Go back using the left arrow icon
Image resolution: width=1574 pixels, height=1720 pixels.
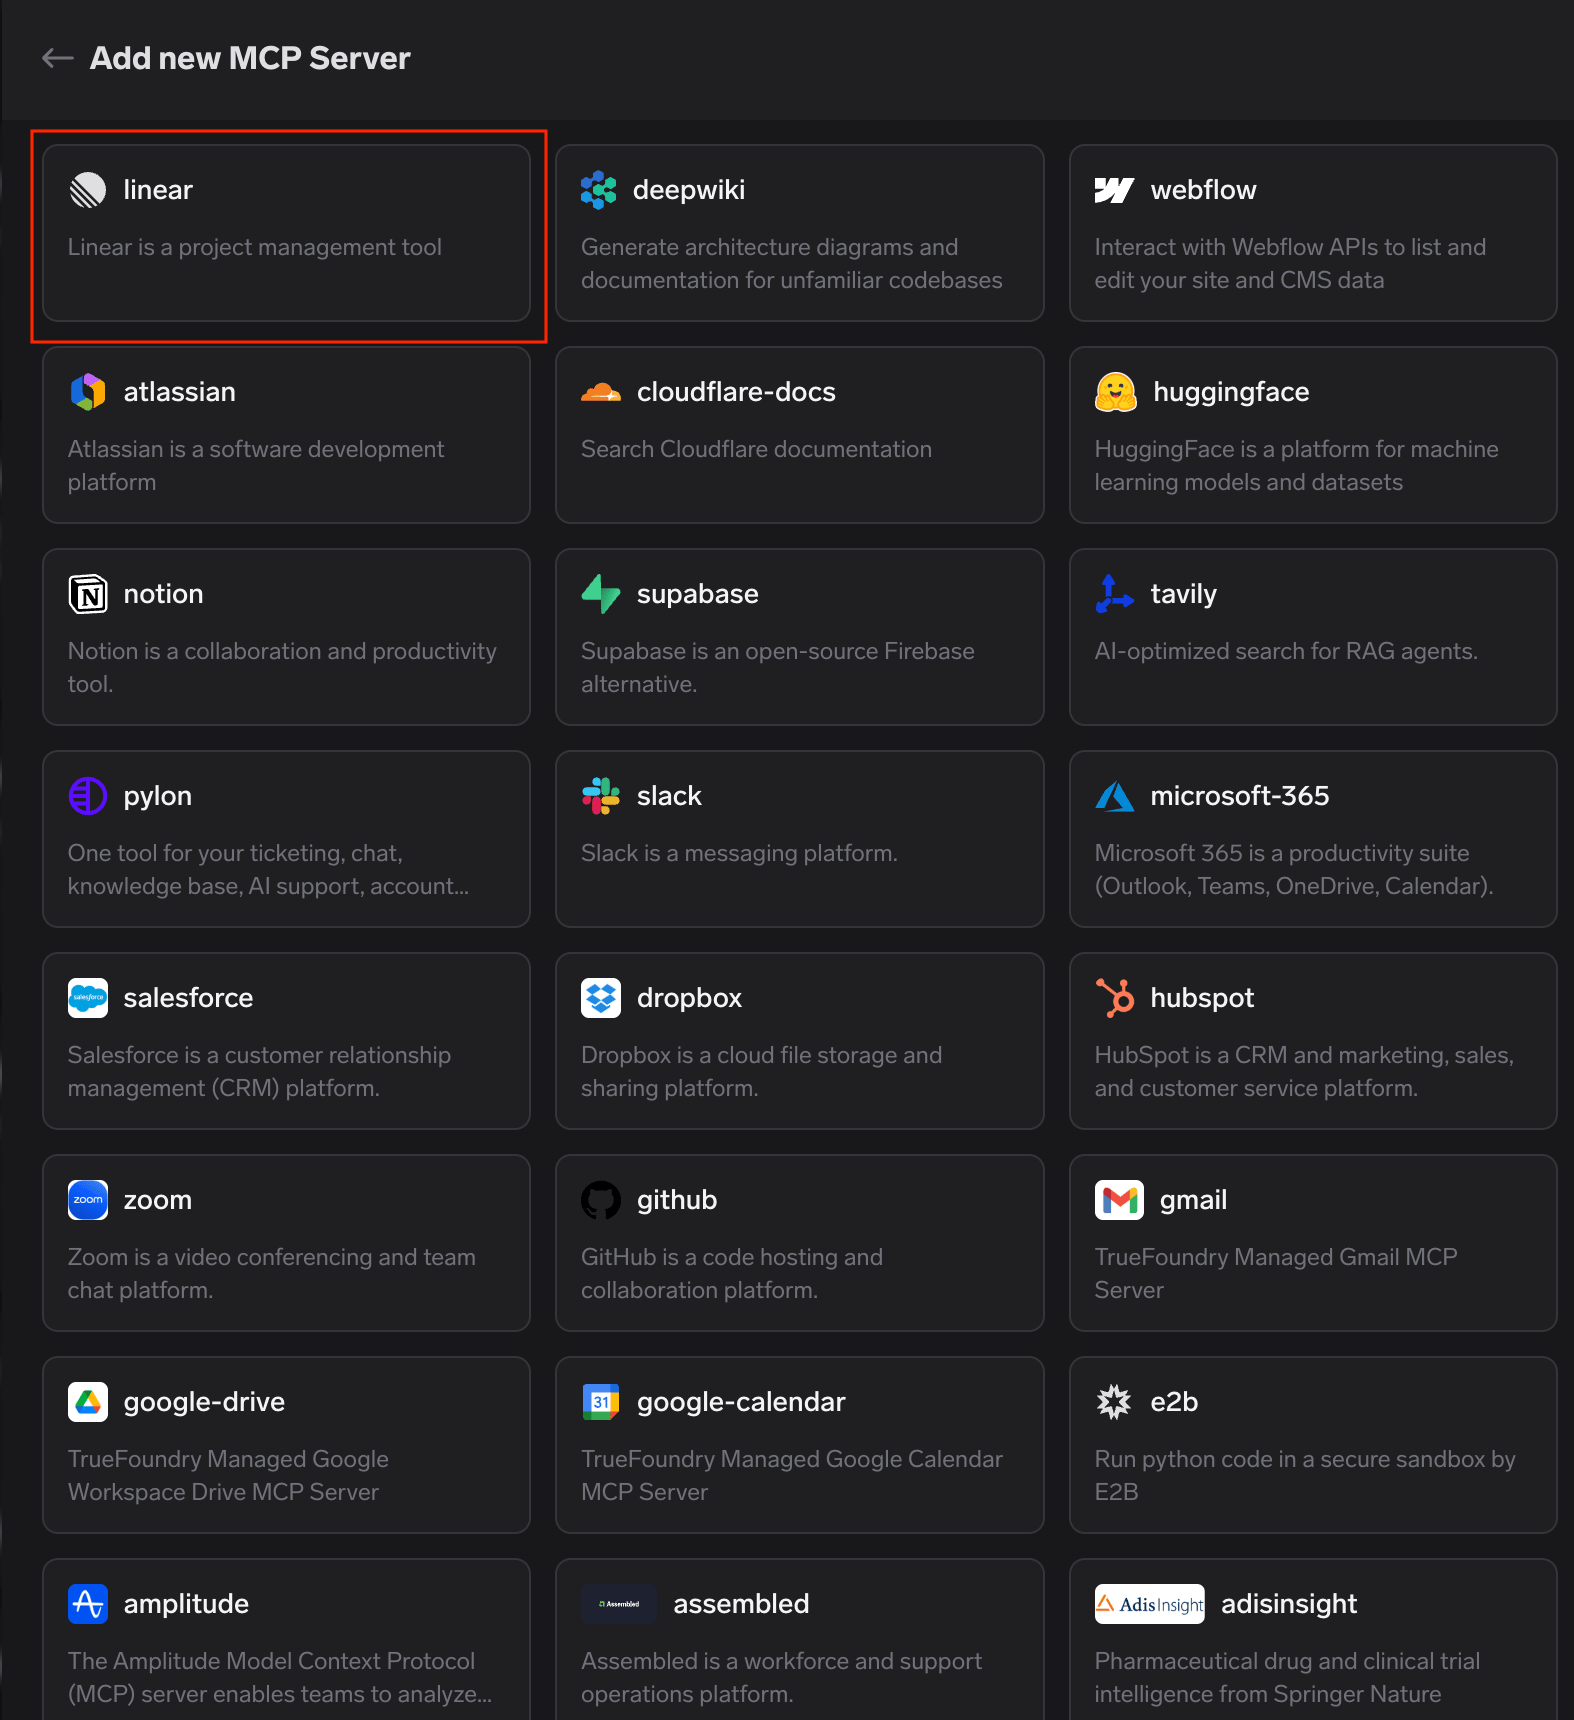[57, 58]
